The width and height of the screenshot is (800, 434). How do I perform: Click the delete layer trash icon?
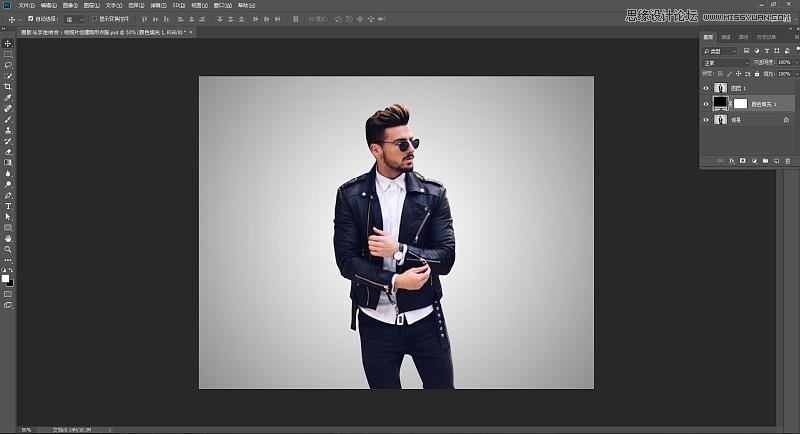coord(787,160)
